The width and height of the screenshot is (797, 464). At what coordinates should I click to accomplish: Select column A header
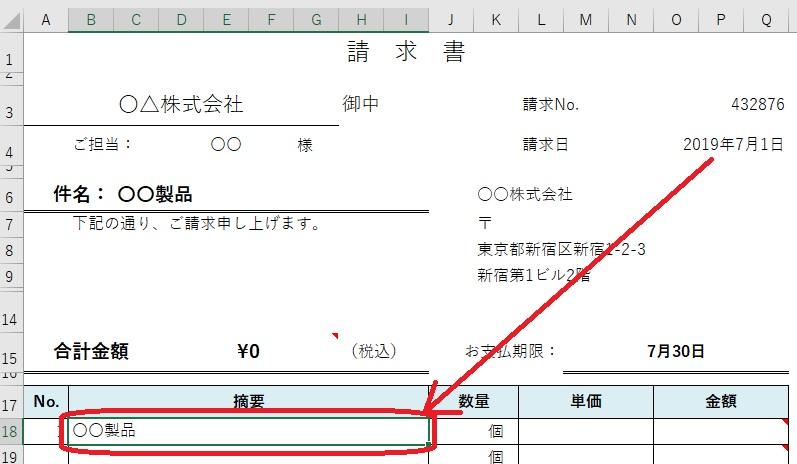click(45, 19)
